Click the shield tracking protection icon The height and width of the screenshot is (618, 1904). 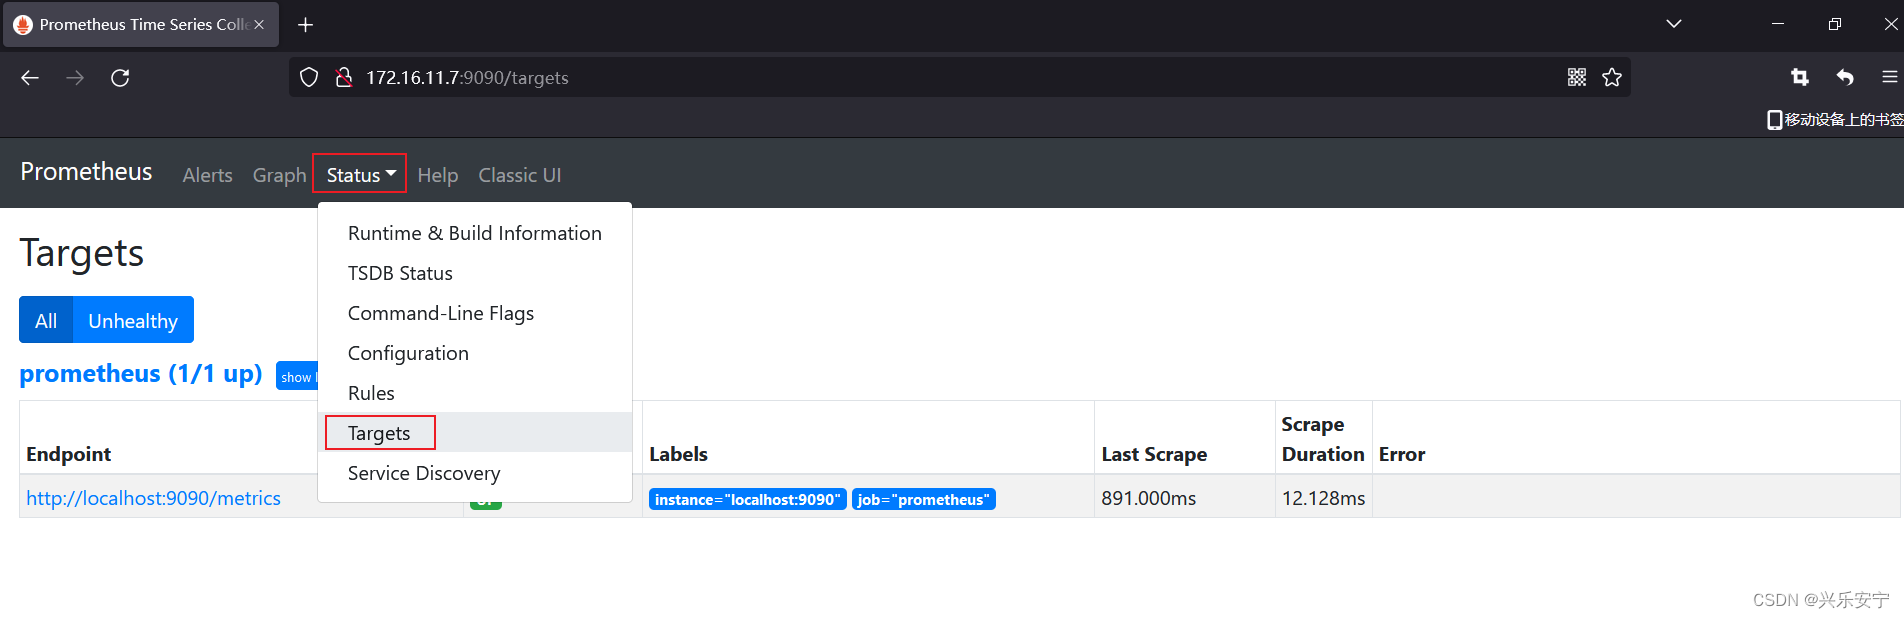pyautogui.click(x=309, y=78)
